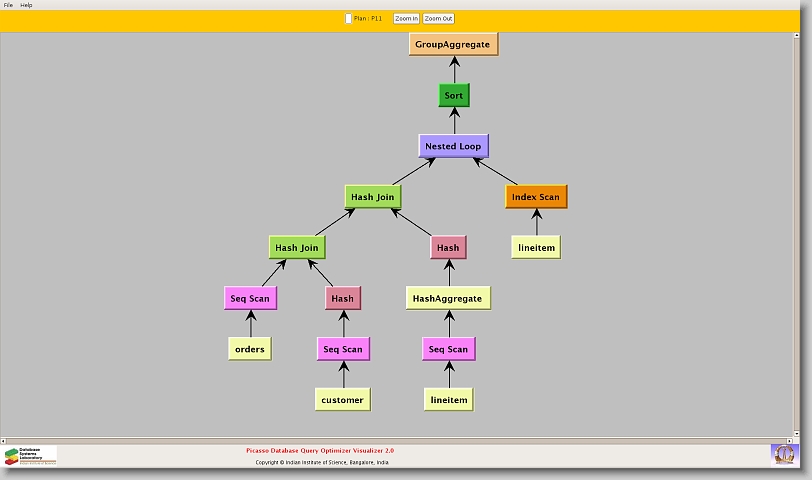This screenshot has height=480, width=812.
Task: Select the customer table node
Action: [343, 399]
